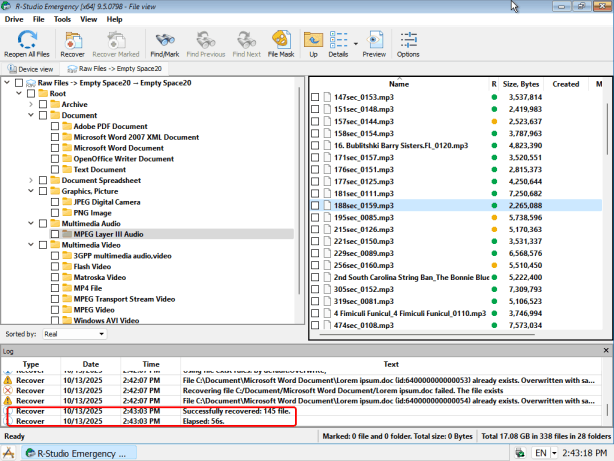Image resolution: width=614 pixels, height=461 pixels.
Task: Collapse the Multimedia Video tree node
Action: pos(30,244)
